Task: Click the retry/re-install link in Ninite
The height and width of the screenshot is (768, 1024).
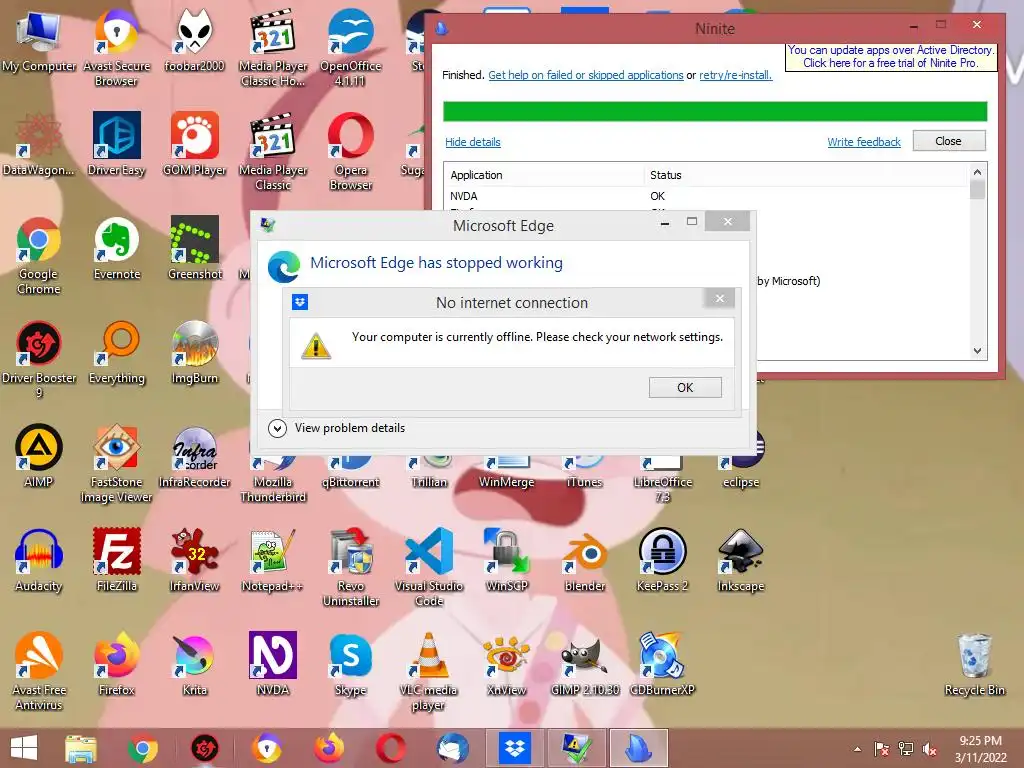Action: (735, 75)
